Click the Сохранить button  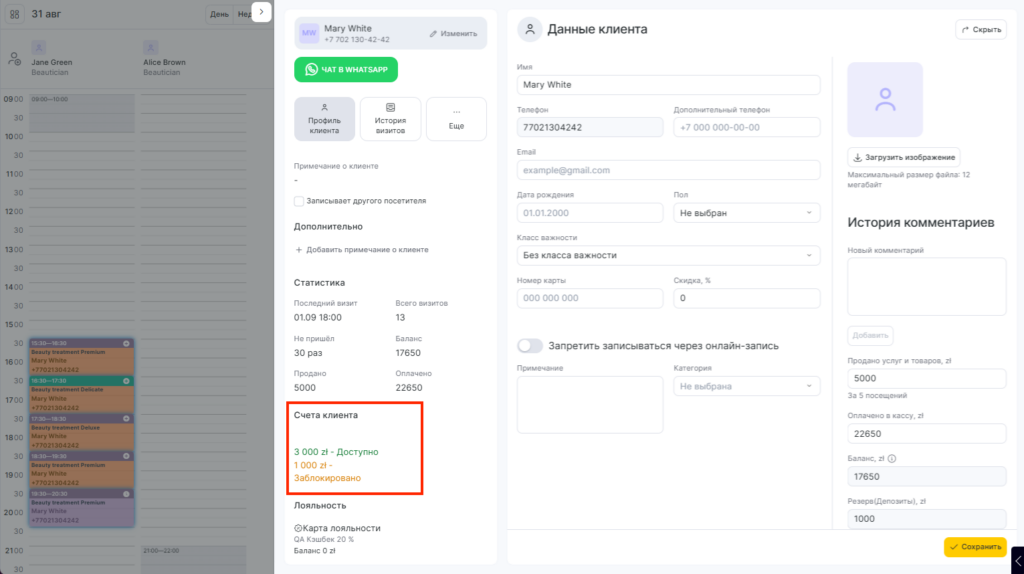975,547
